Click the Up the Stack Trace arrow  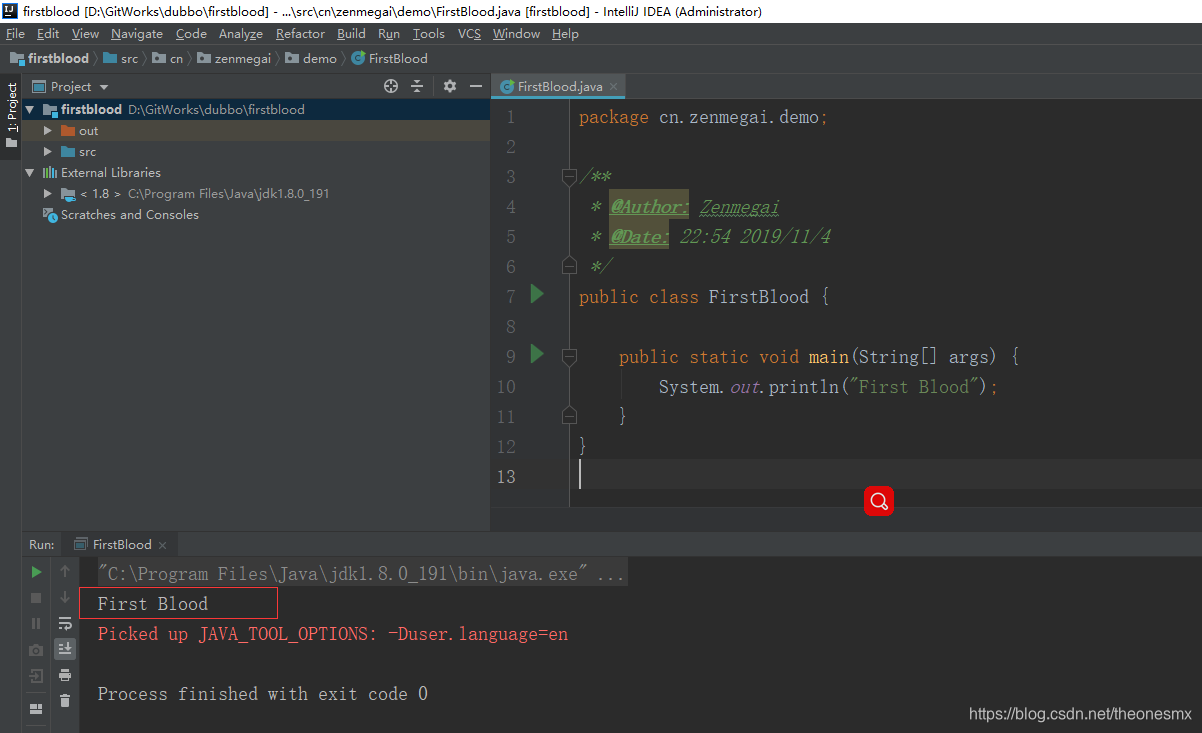(65, 572)
